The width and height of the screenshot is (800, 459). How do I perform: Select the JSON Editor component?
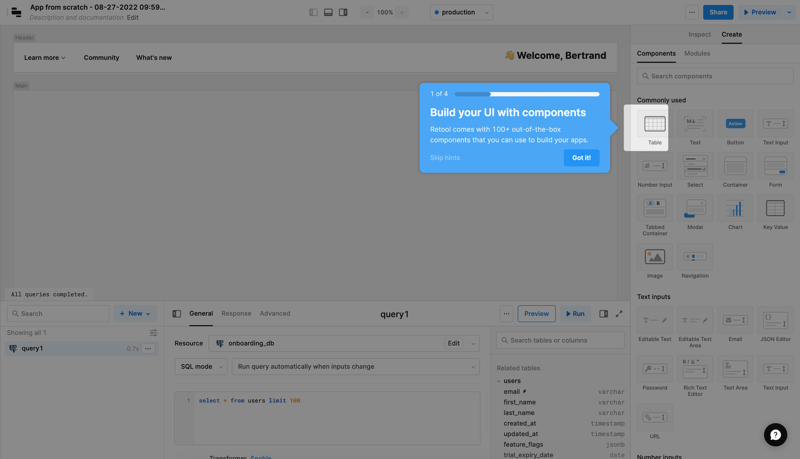click(776, 325)
